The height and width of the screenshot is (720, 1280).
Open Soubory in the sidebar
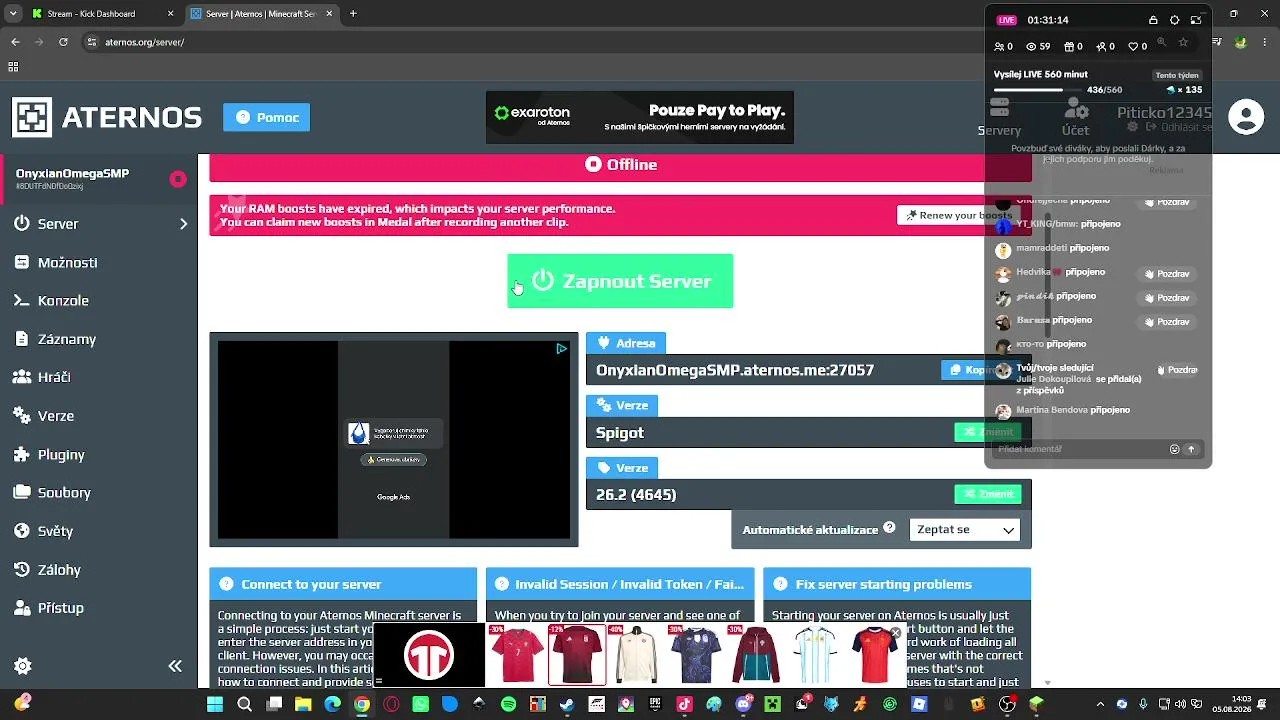click(64, 493)
